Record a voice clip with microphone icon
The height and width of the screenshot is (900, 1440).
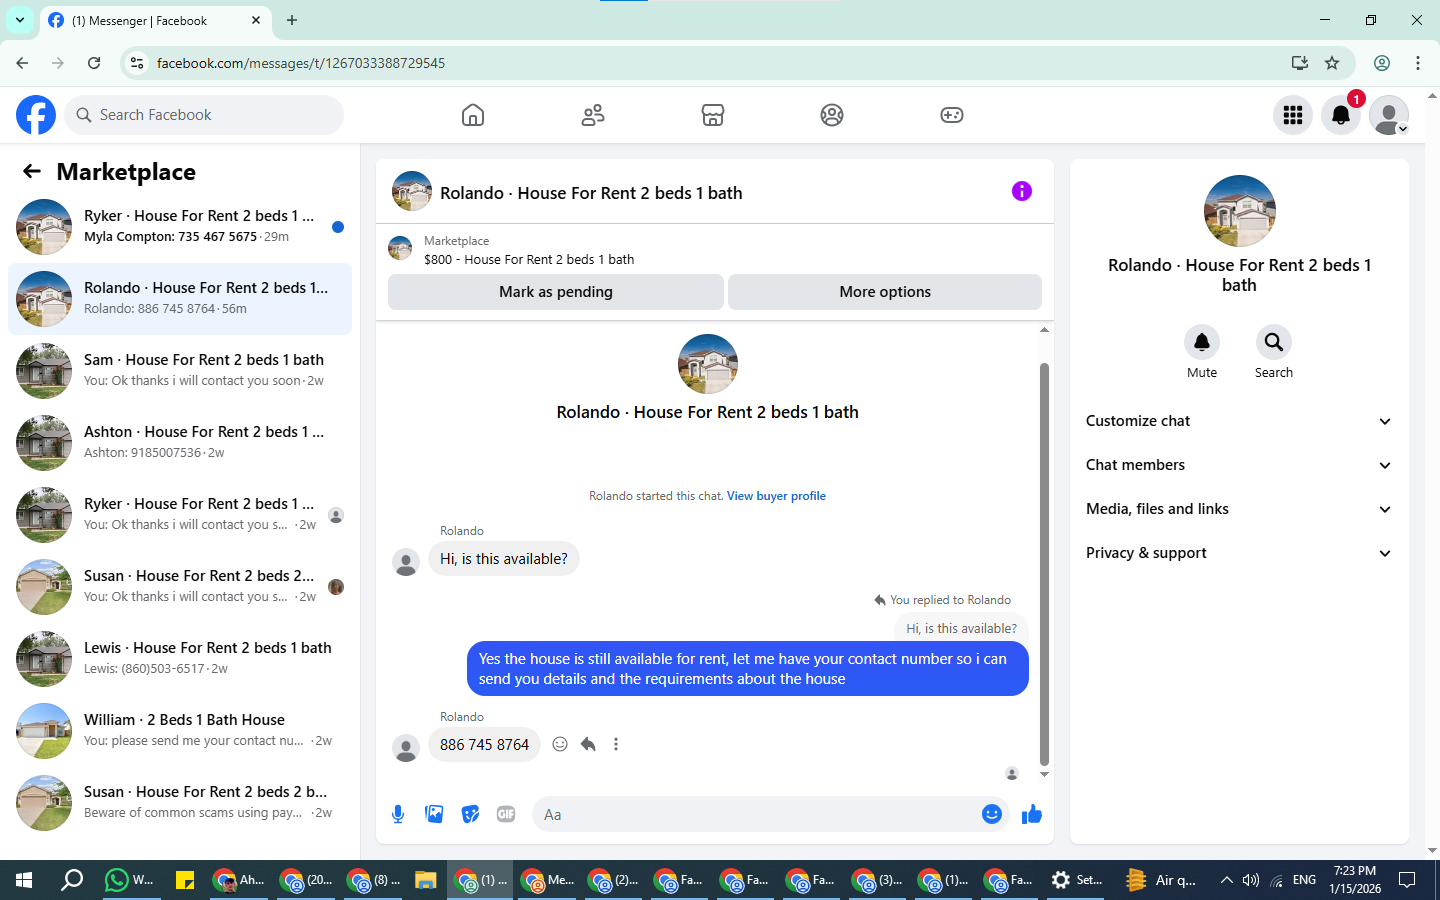pos(398,814)
